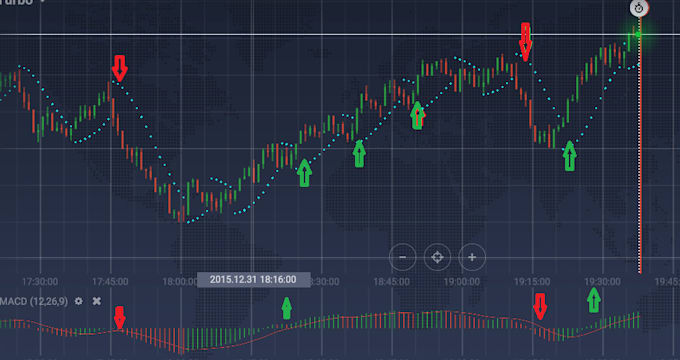
Task: Click the expiration timer clock icon
Action: click(639, 8)
